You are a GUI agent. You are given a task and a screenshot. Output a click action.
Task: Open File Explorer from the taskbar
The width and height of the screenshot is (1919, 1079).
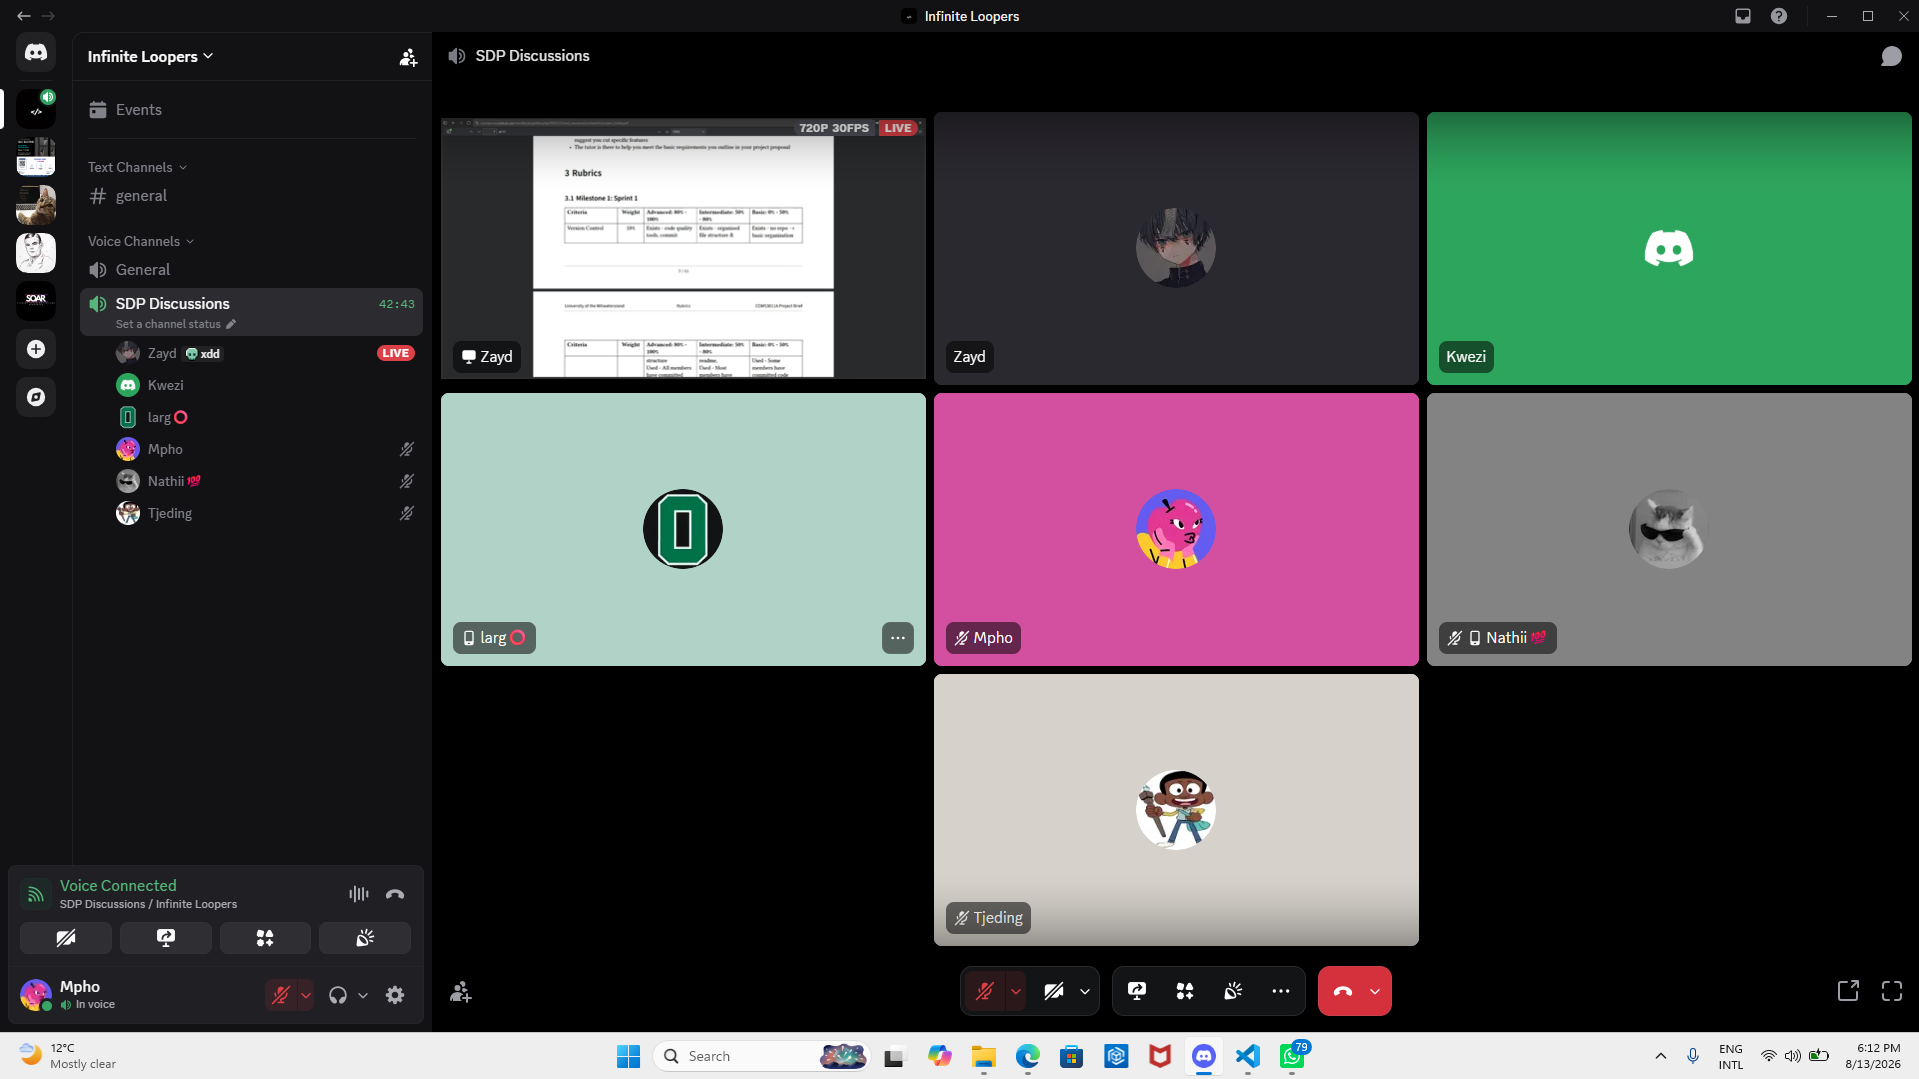[x=984, y=1056]
